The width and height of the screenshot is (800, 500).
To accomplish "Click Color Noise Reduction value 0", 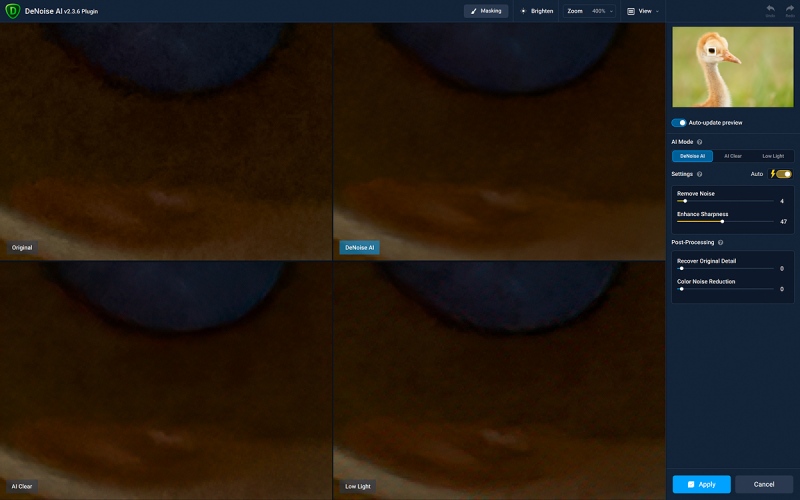I will click(782, 289).
